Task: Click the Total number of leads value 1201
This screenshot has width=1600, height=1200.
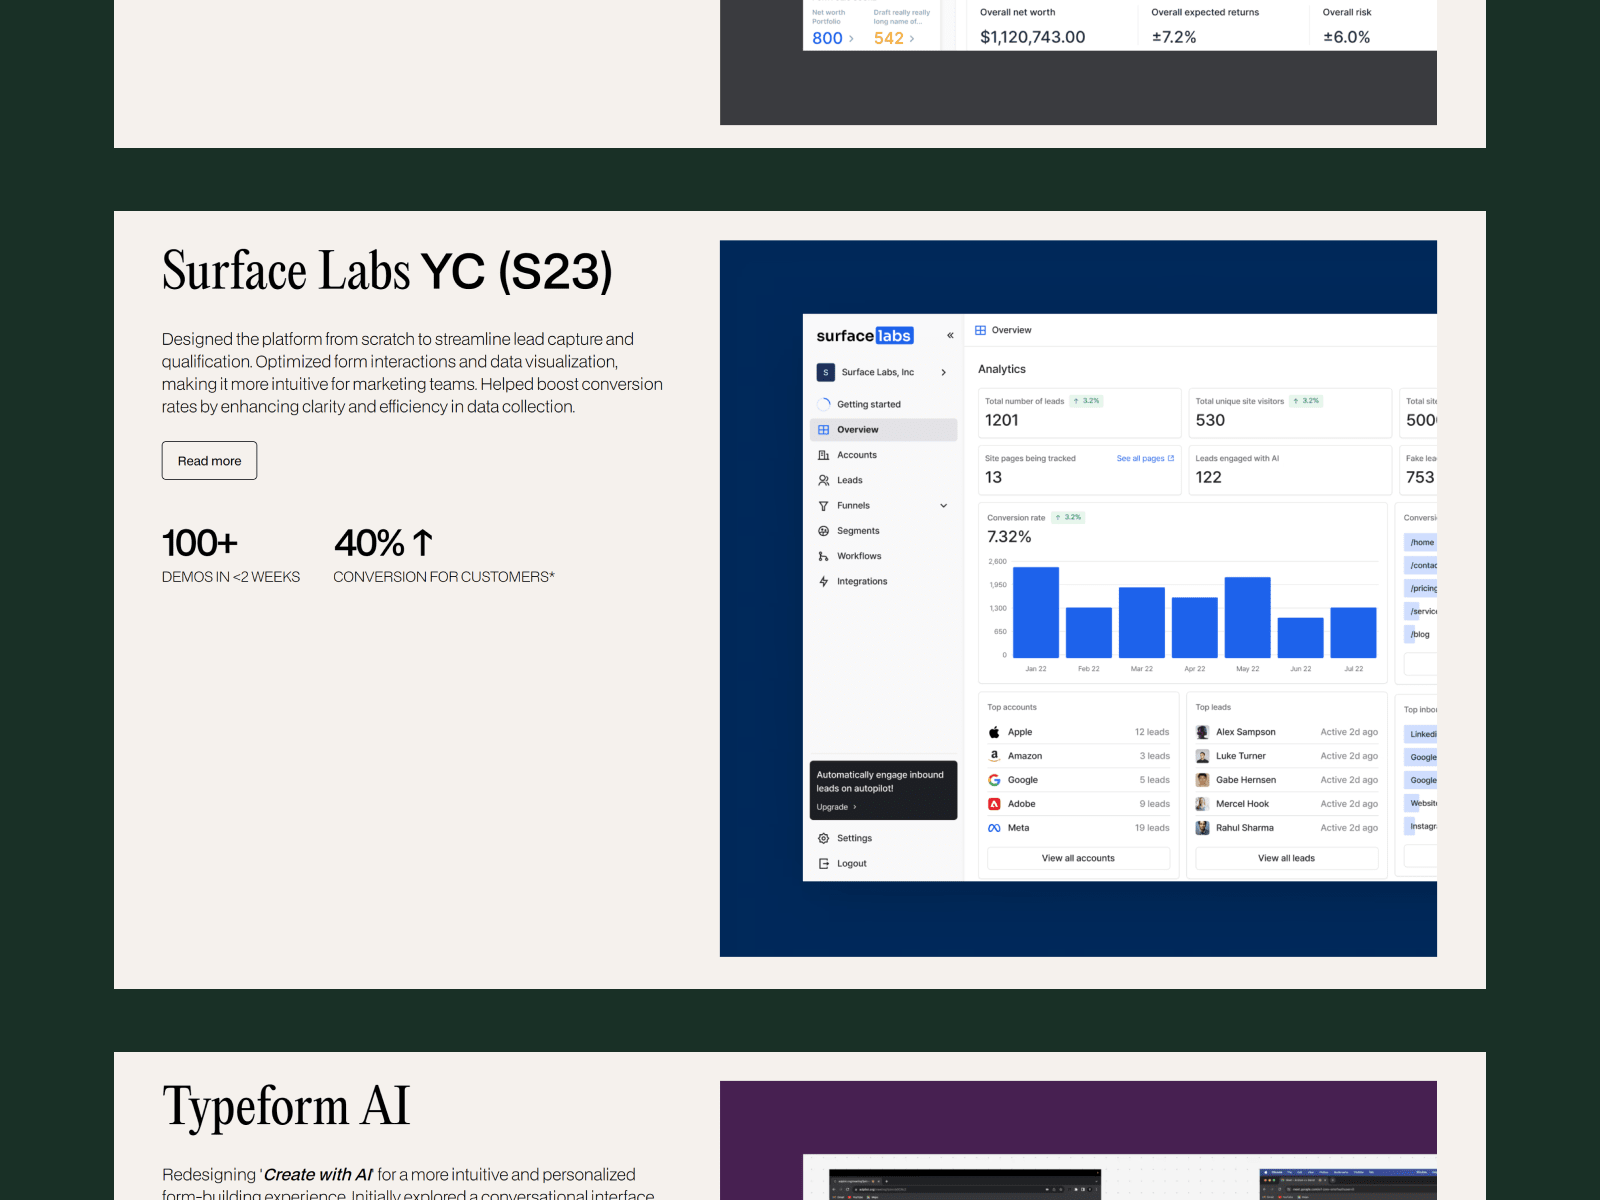Action: click(x=1002, y=420)
